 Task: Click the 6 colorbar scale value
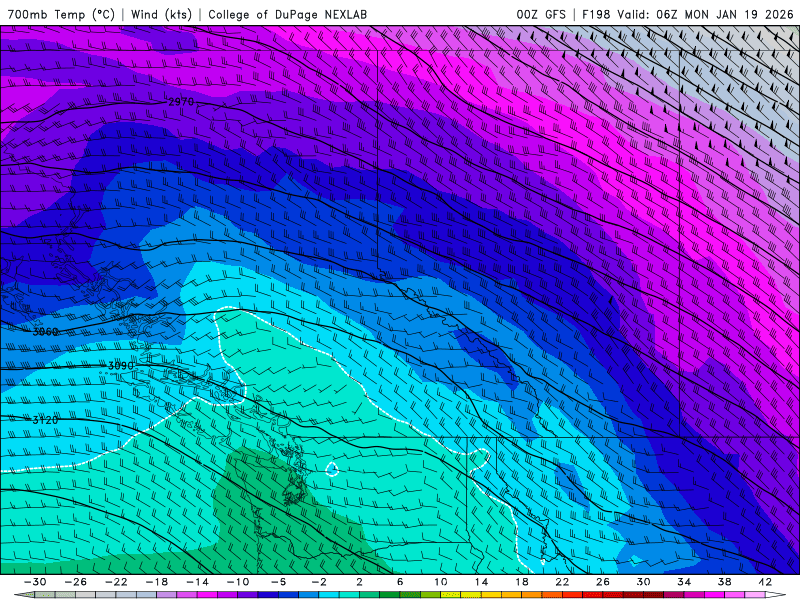[399, 582]
